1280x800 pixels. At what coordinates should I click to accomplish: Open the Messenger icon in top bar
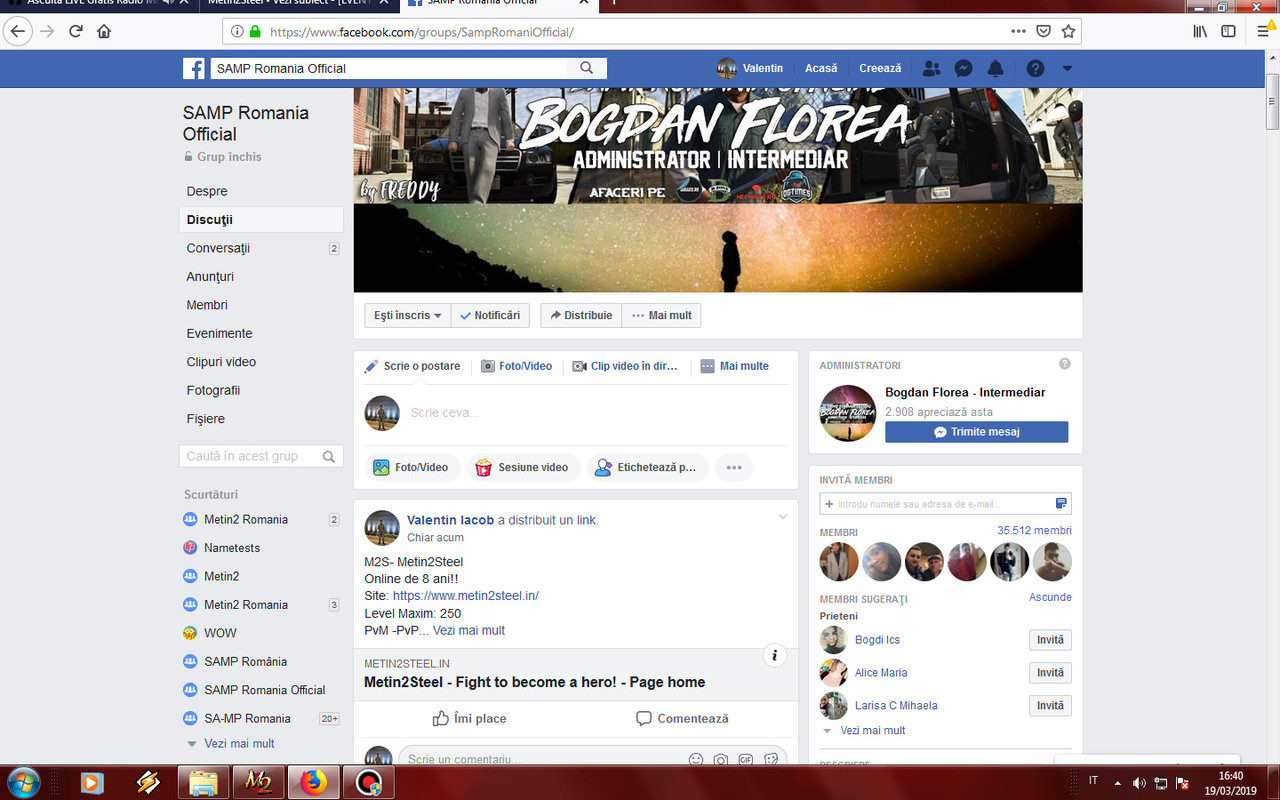pyautogui.click(x=963, y=68)
